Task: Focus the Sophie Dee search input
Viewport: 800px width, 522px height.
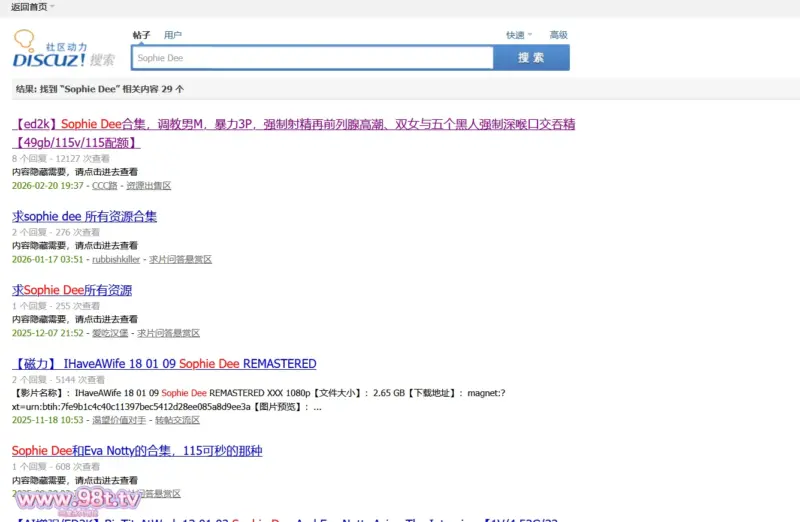Action: point(312,58)
